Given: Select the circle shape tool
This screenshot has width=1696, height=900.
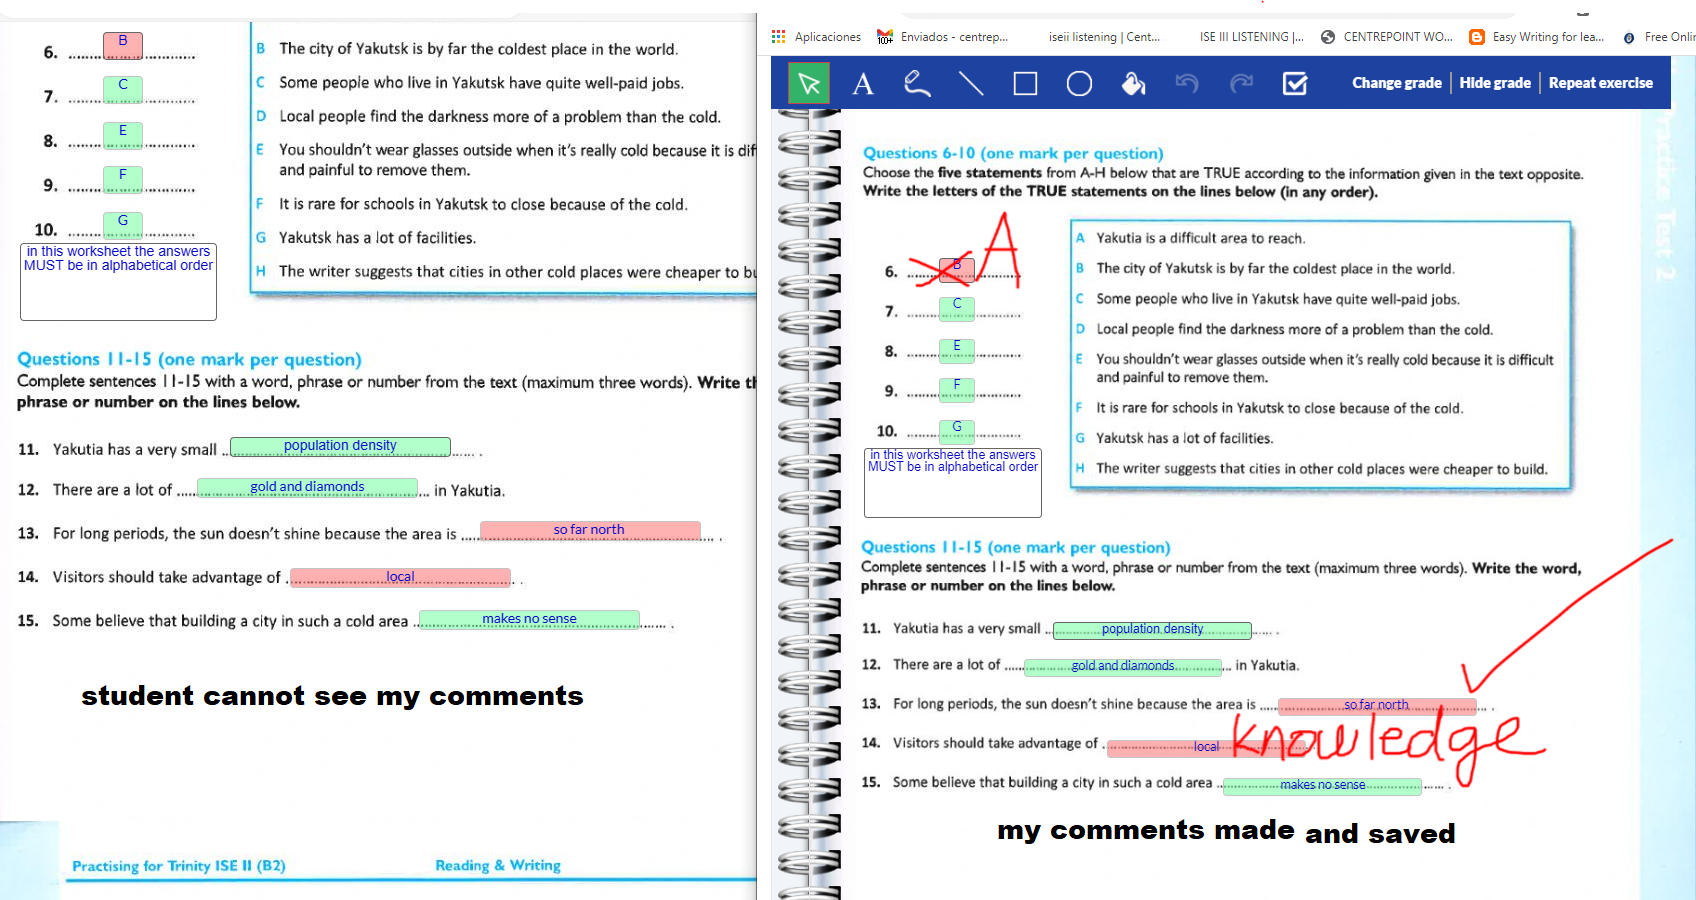Looking at the screenshot, I should pos(1079,83).
